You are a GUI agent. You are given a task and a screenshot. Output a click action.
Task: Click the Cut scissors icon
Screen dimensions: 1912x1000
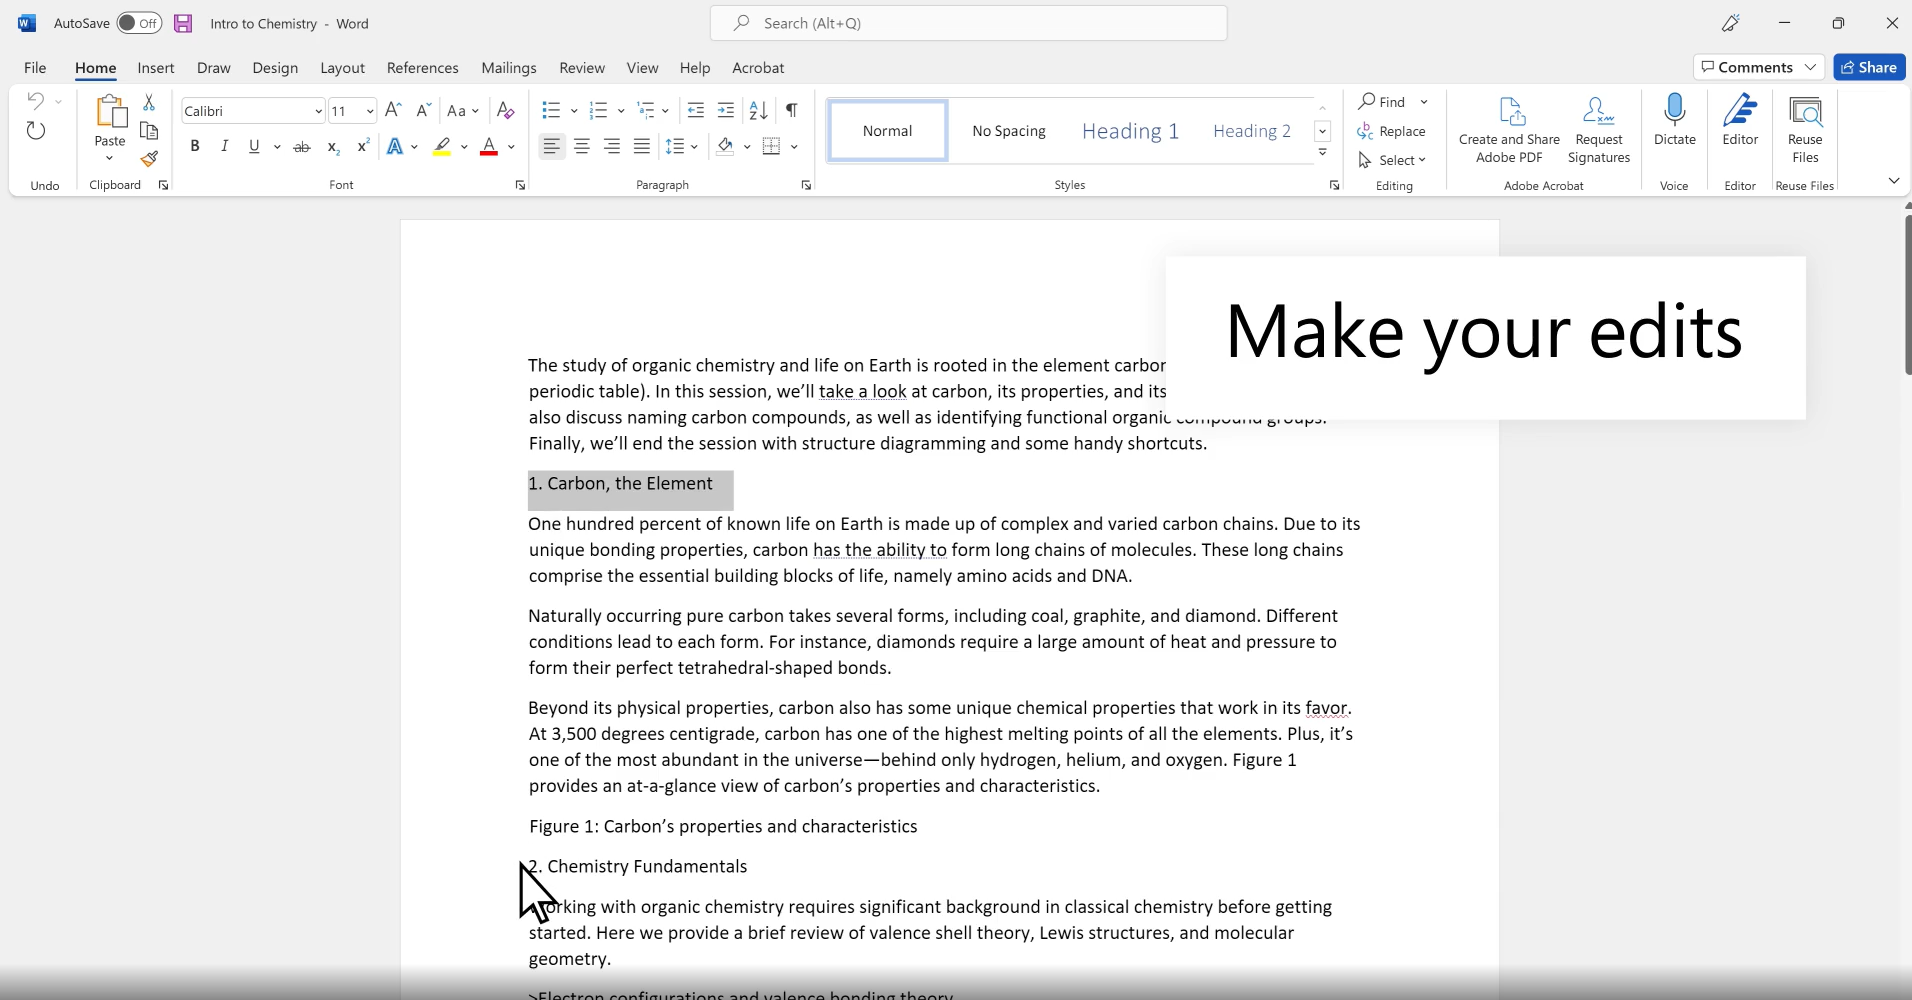pos(149,102)
